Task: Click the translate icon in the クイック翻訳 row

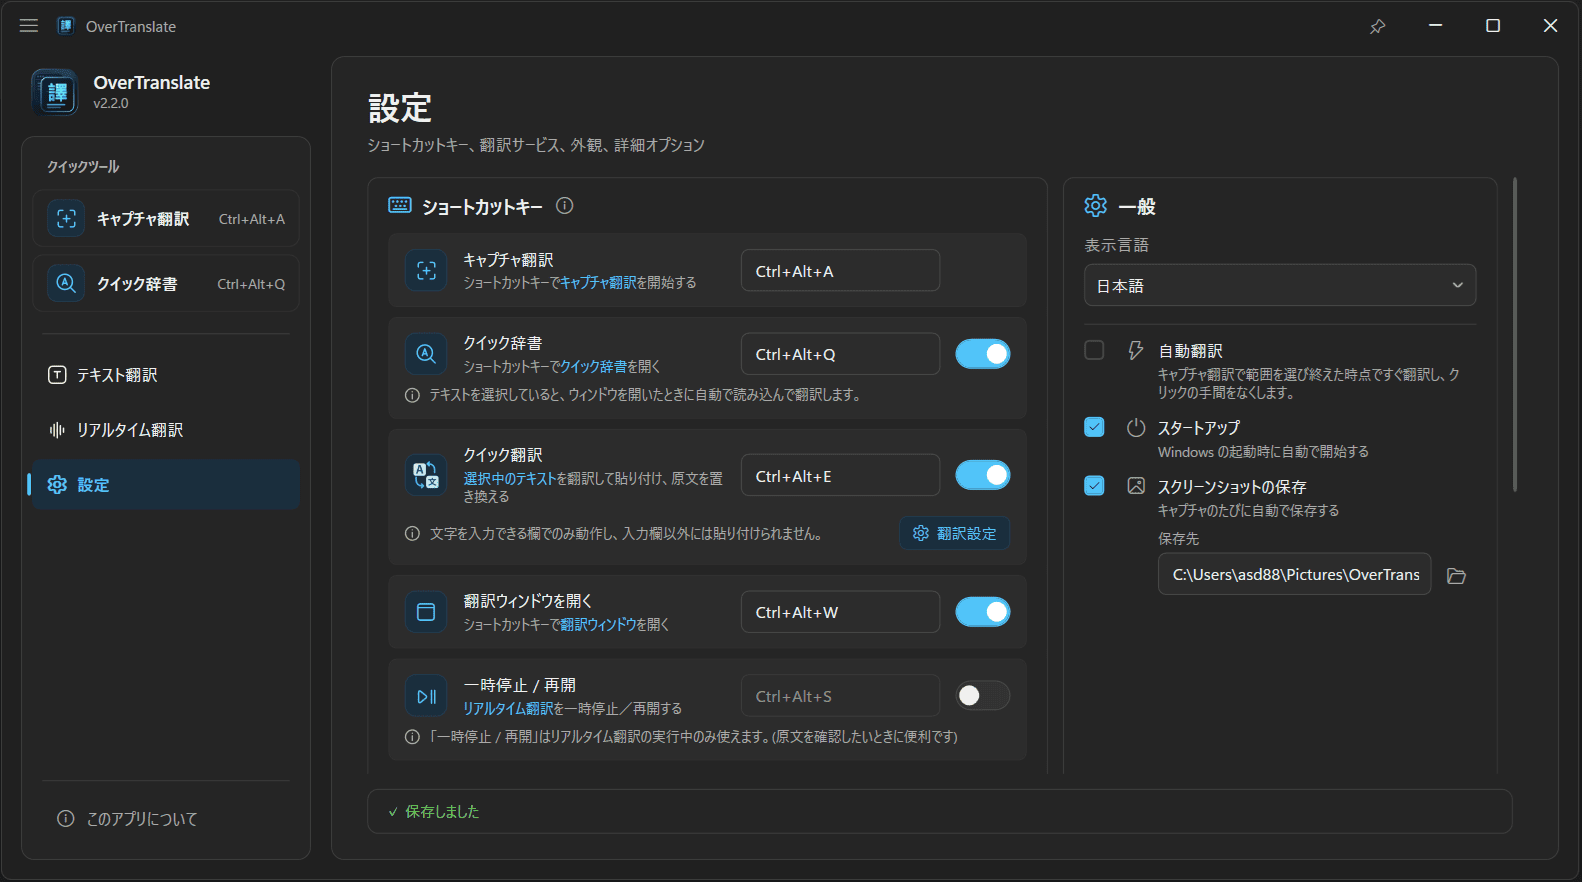Action: pos(426,475)
